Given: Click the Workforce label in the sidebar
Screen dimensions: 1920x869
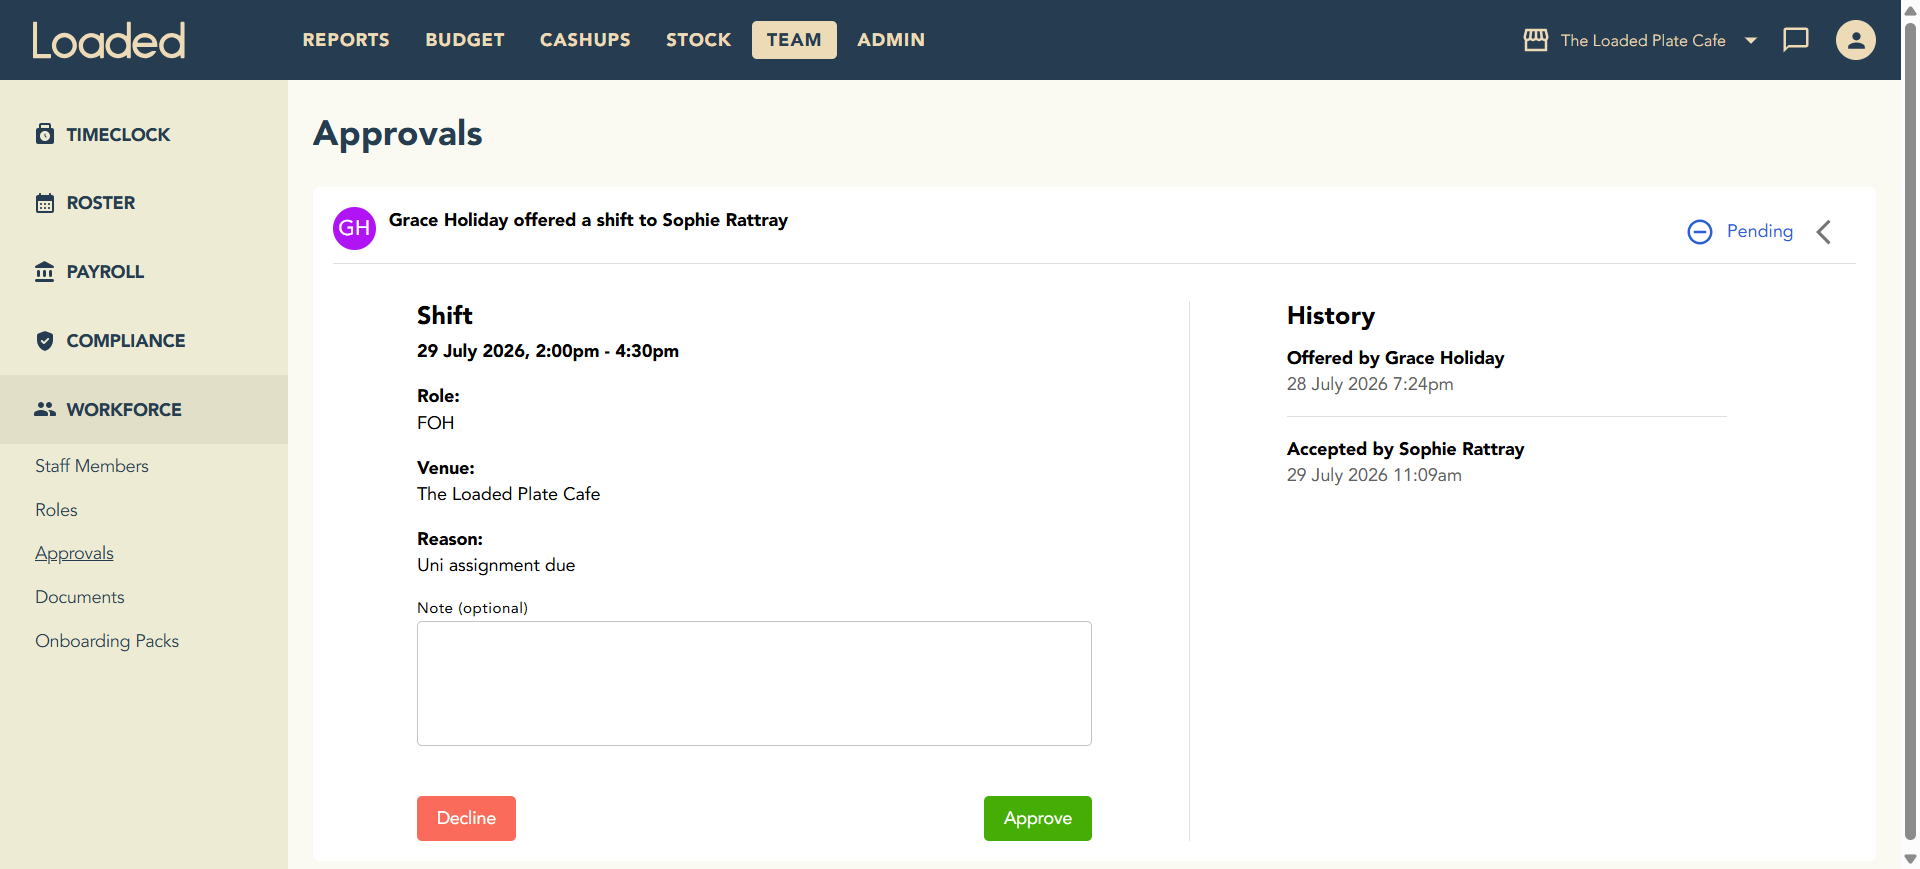Looking at the screenshot, I should pos(124,410).
